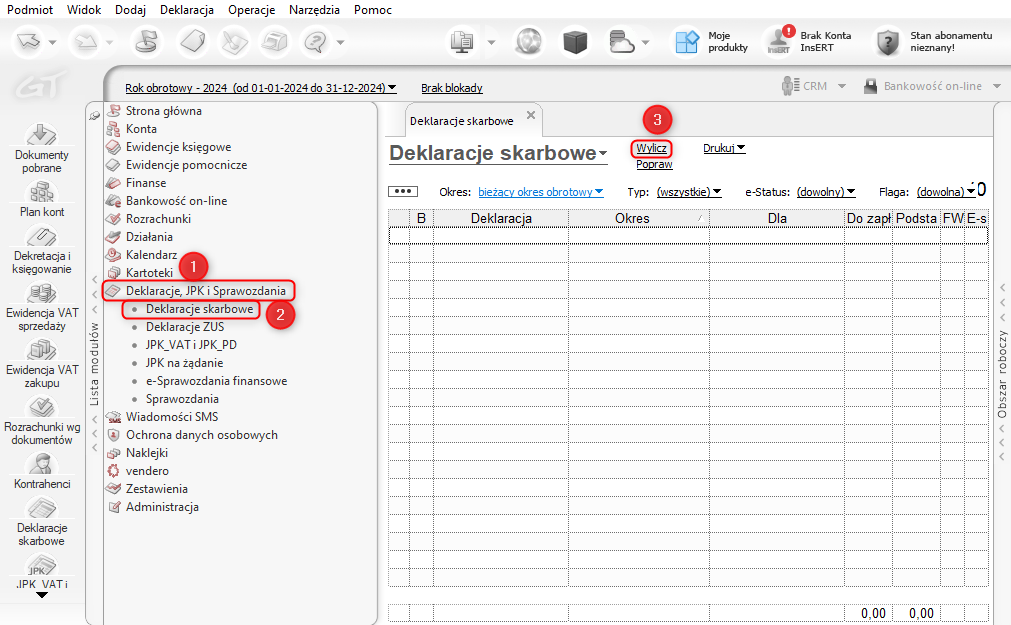Viewport: 1011px width, 625px height.
Task: Open the Deklaracja menu
Action: (x=187, y=10)
